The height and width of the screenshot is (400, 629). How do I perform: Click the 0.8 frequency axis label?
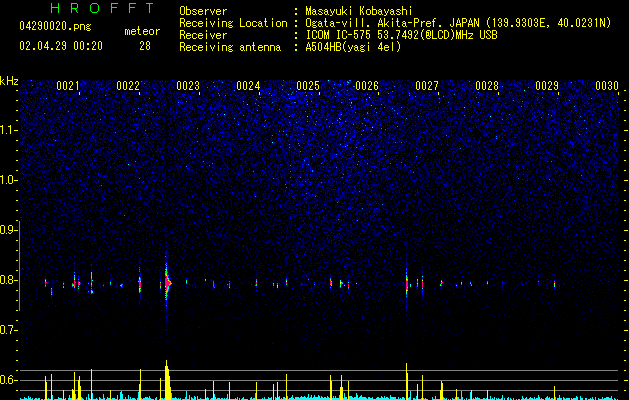click(9, 280)
